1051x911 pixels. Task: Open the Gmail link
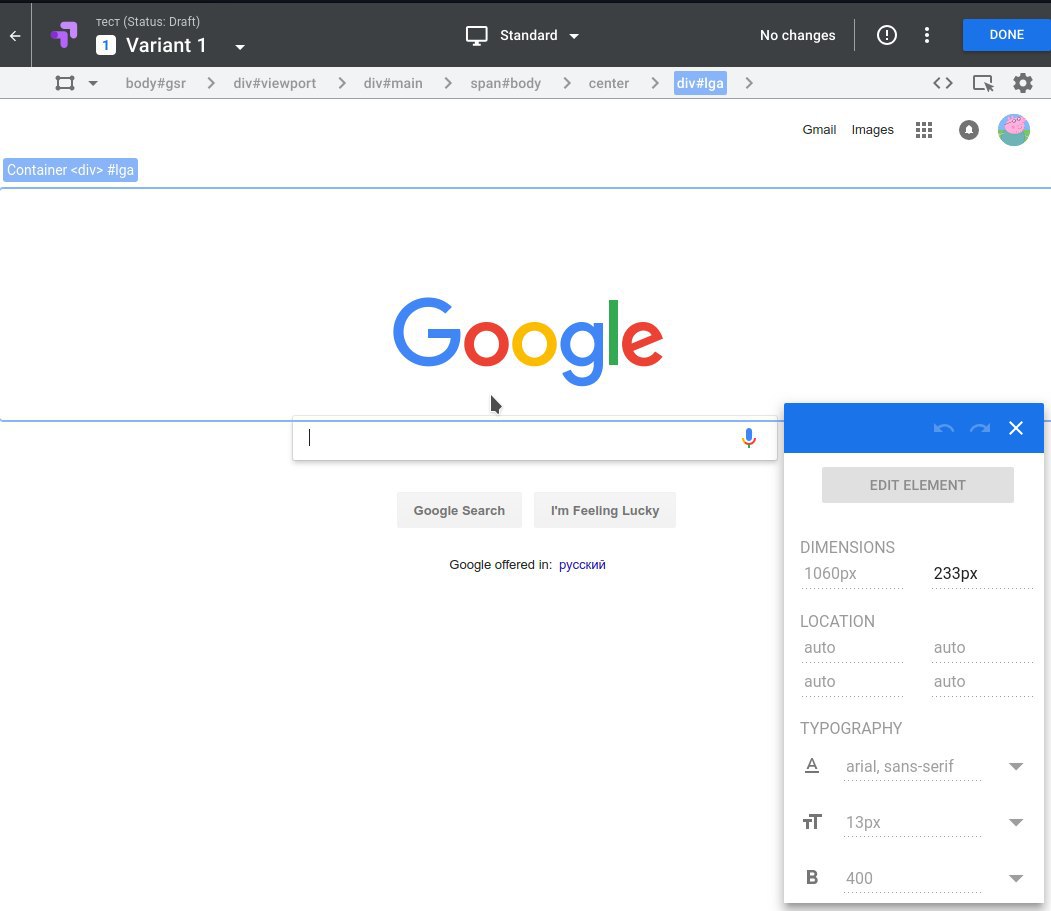pyautogui.click(x=819, y=129)
